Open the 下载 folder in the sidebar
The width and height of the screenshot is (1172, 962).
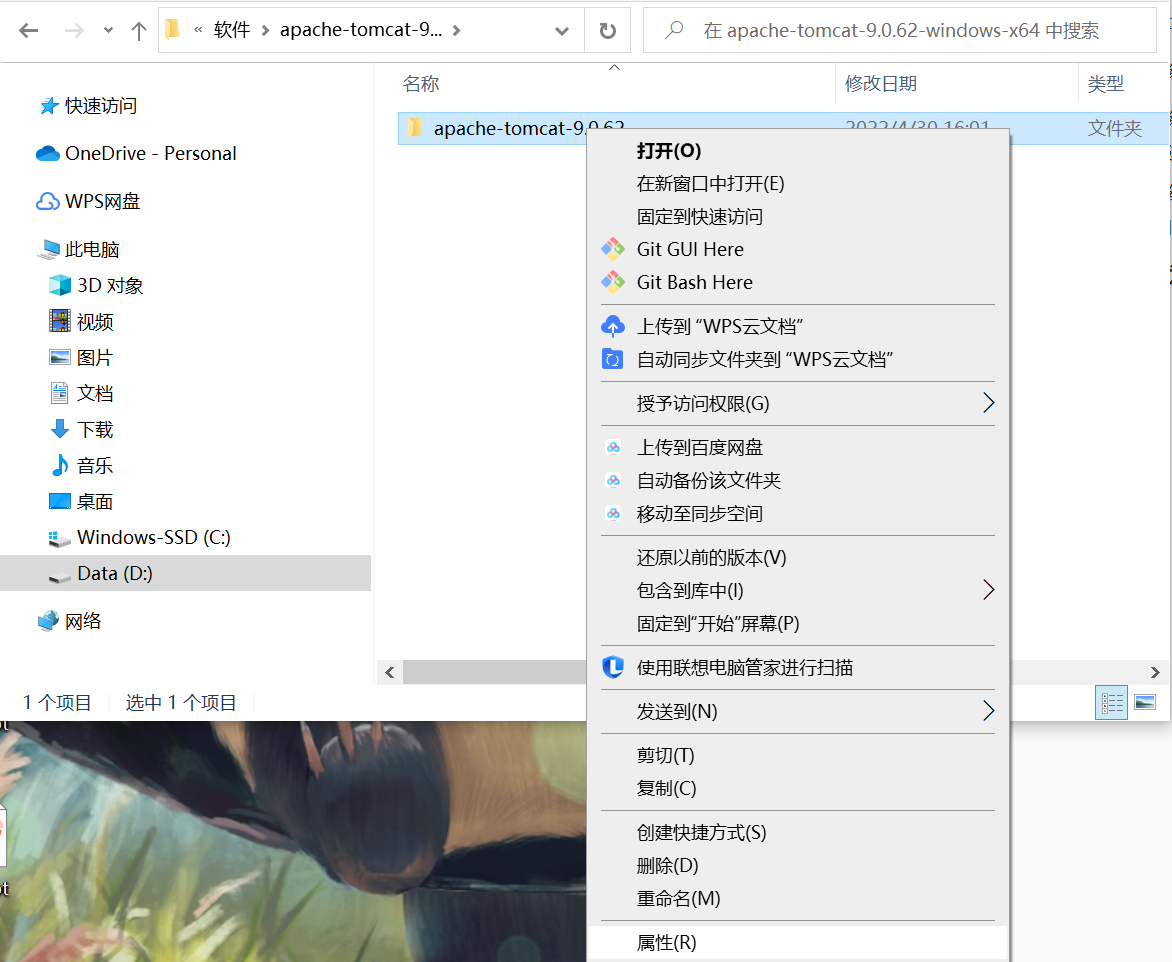81,429
